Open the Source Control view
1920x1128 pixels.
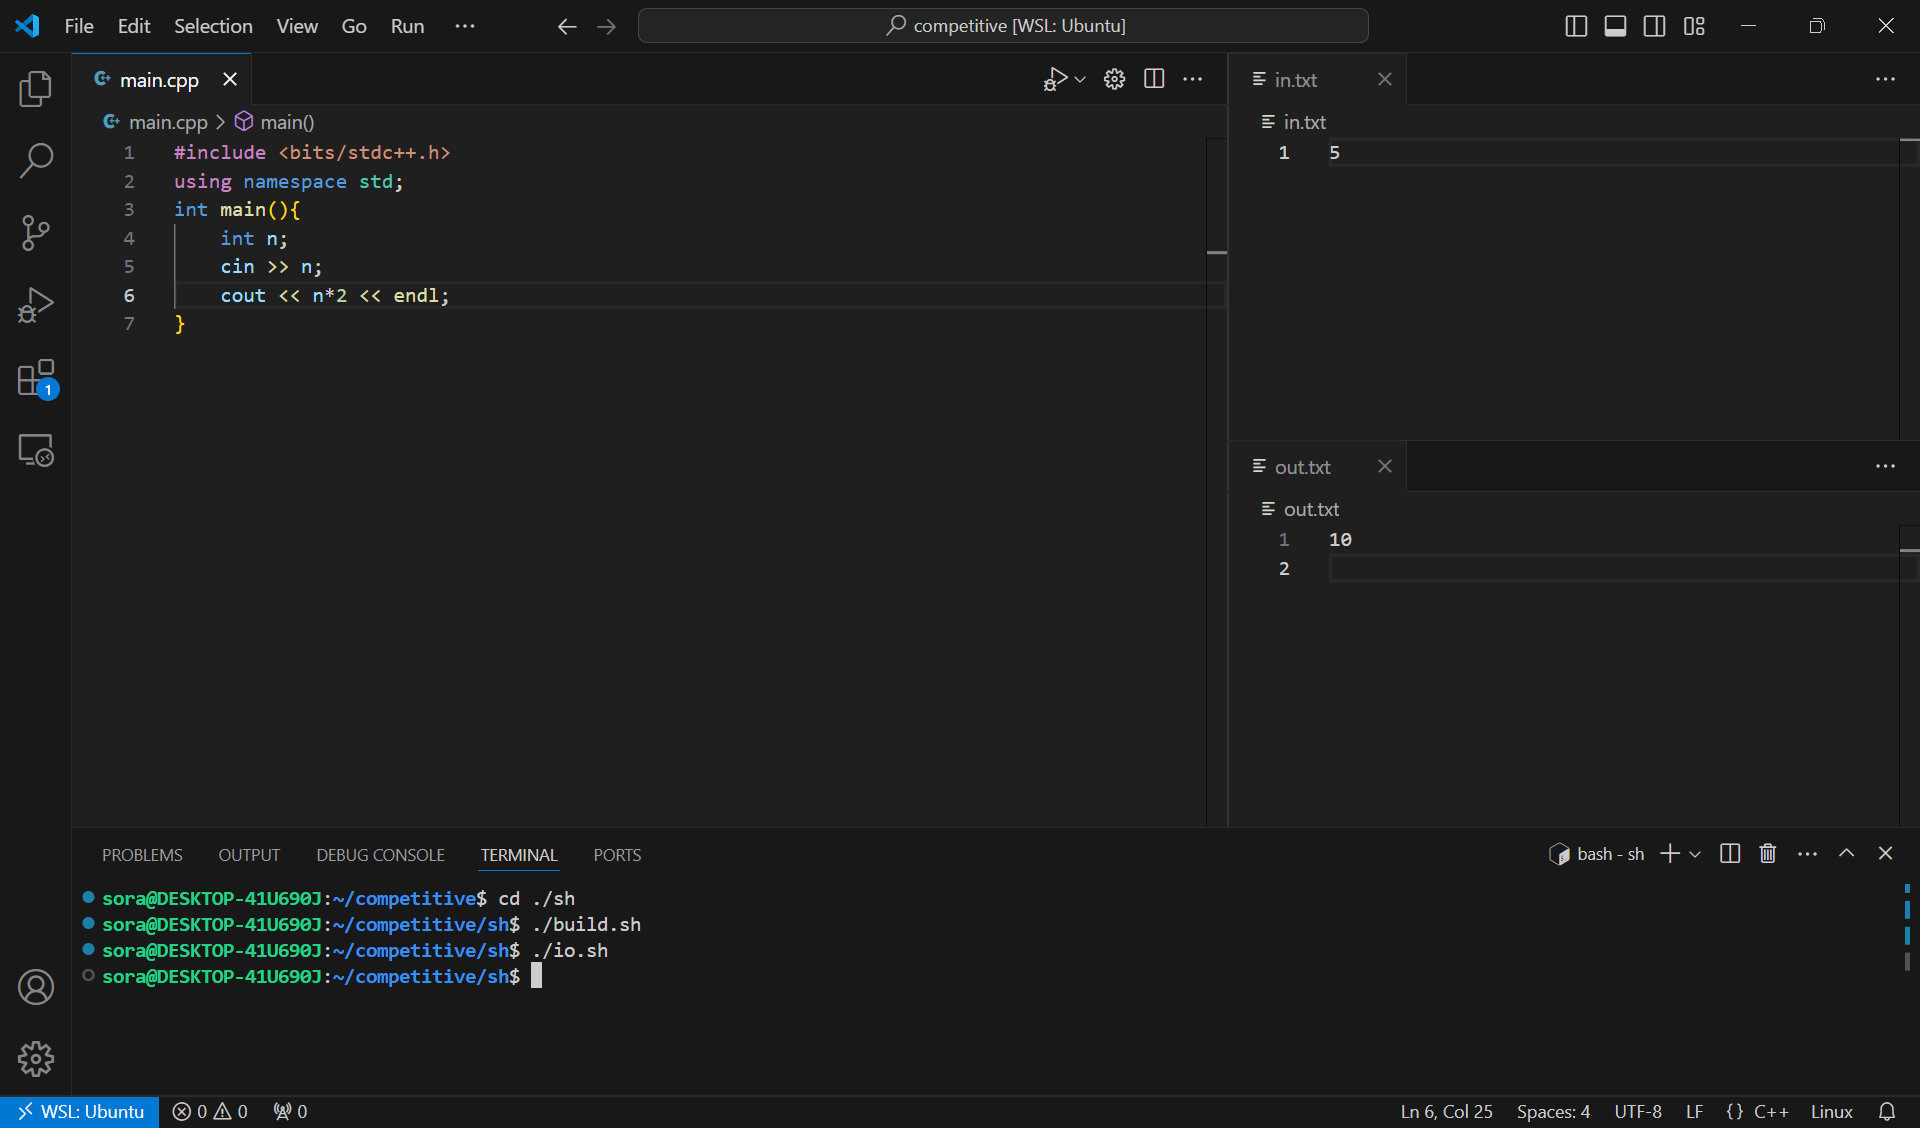coord(36,232)
